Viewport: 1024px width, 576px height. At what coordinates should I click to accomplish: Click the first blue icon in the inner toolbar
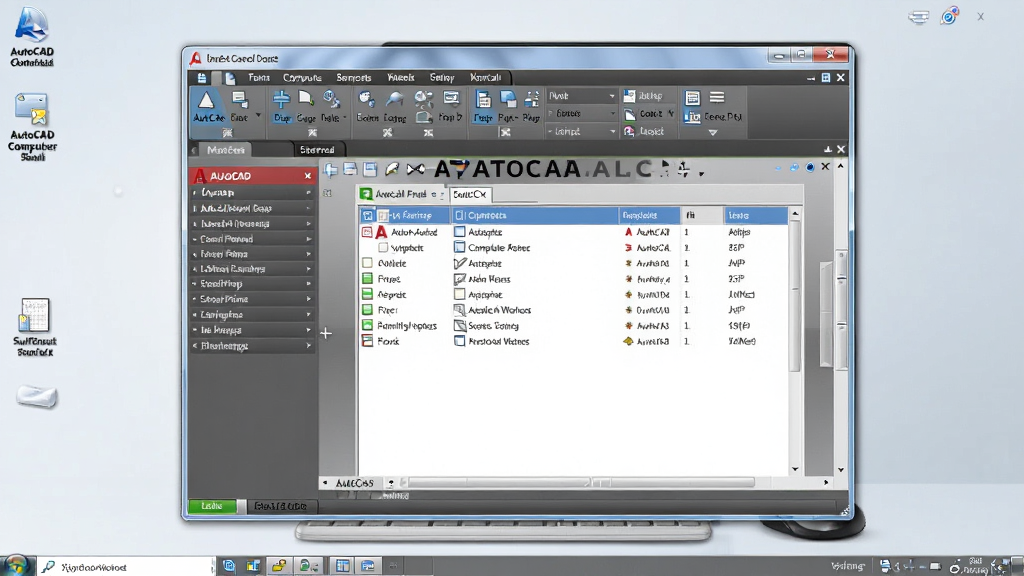(x=330, y=170)
